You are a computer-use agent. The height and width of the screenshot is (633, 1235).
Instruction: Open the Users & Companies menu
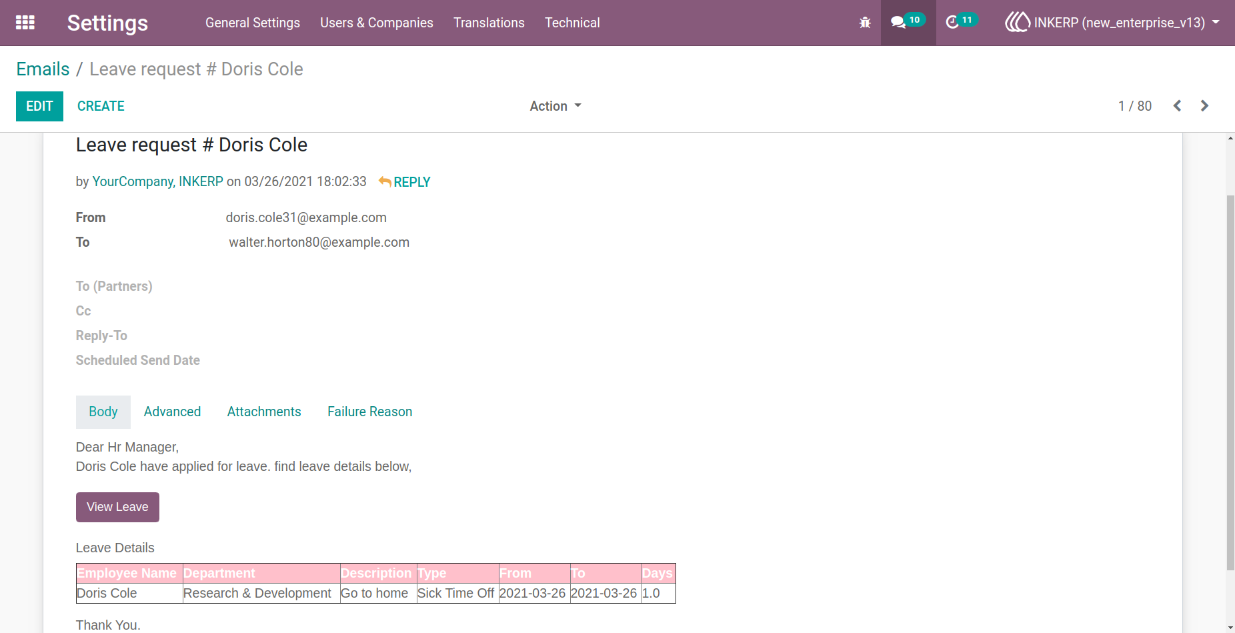(x=377, y=22)
